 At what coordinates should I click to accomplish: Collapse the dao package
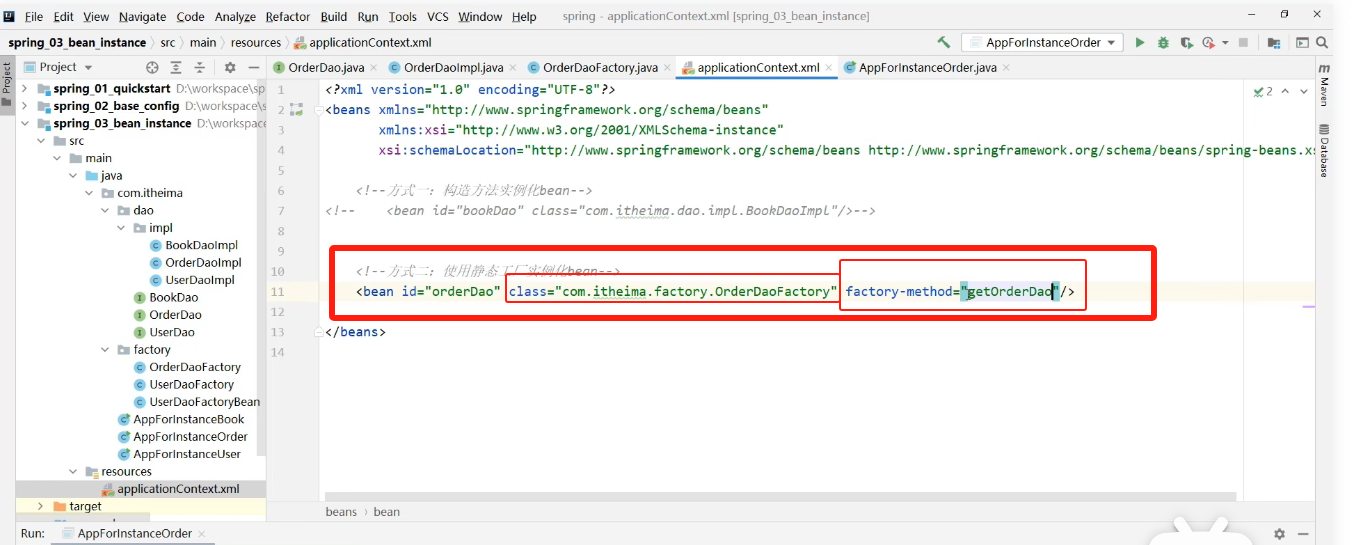coord(107,210)
